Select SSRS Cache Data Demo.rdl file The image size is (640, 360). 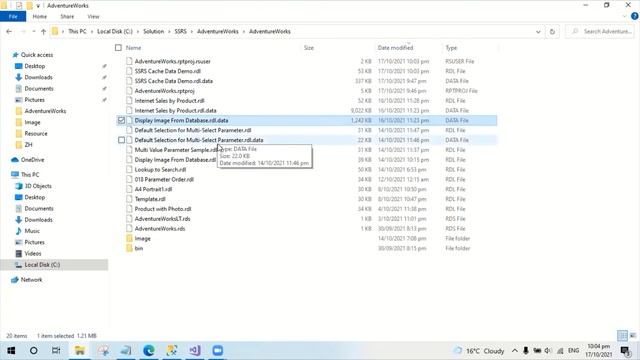tap(168, 71)
